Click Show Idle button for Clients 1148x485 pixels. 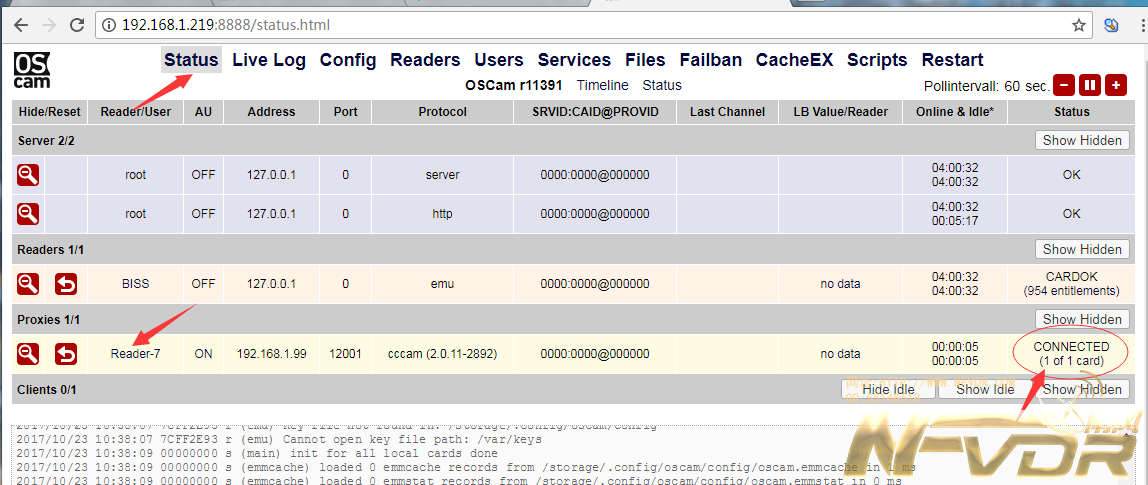point(985,389)
